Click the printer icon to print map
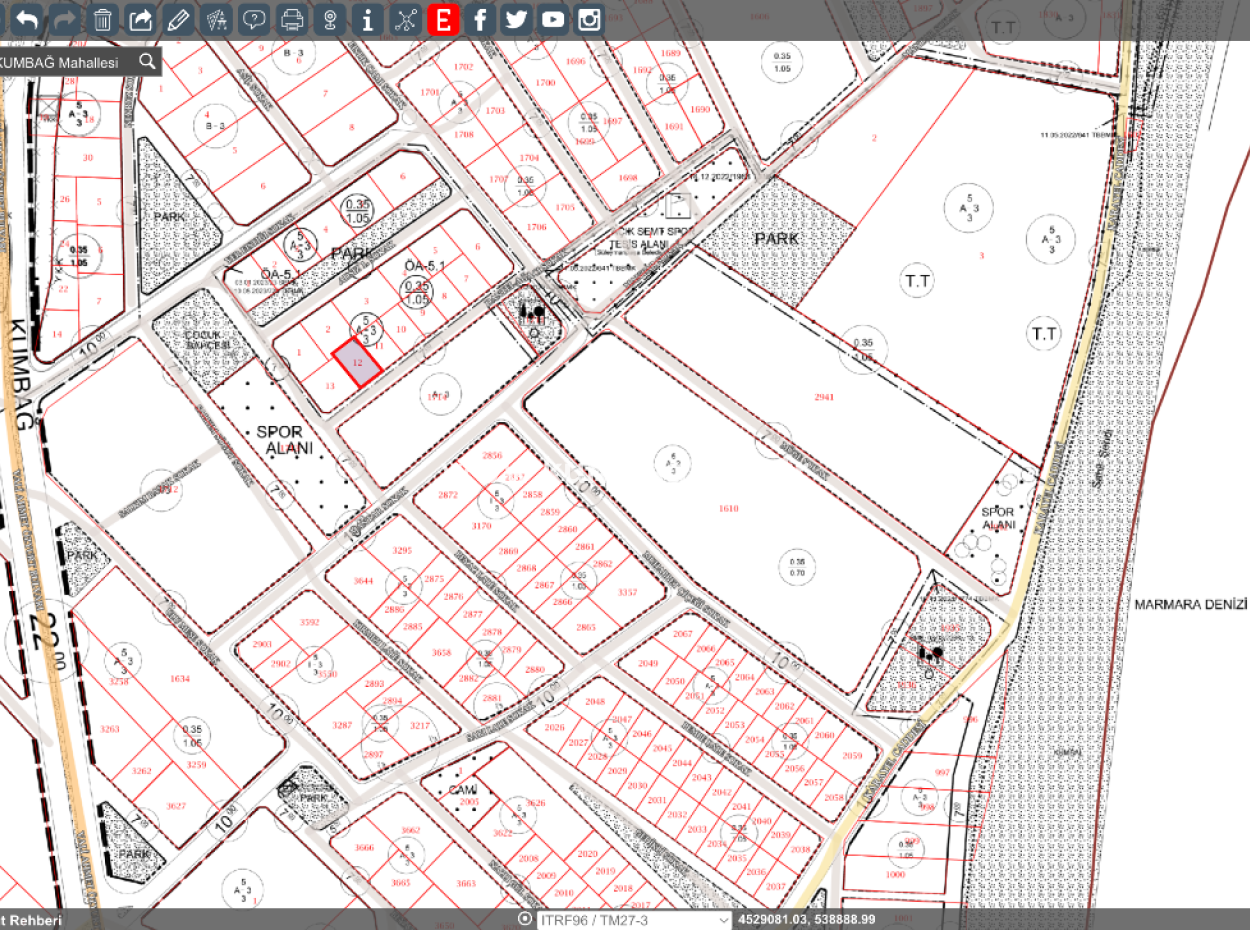This screenshot has height=930, width=1250. point(292,19)
